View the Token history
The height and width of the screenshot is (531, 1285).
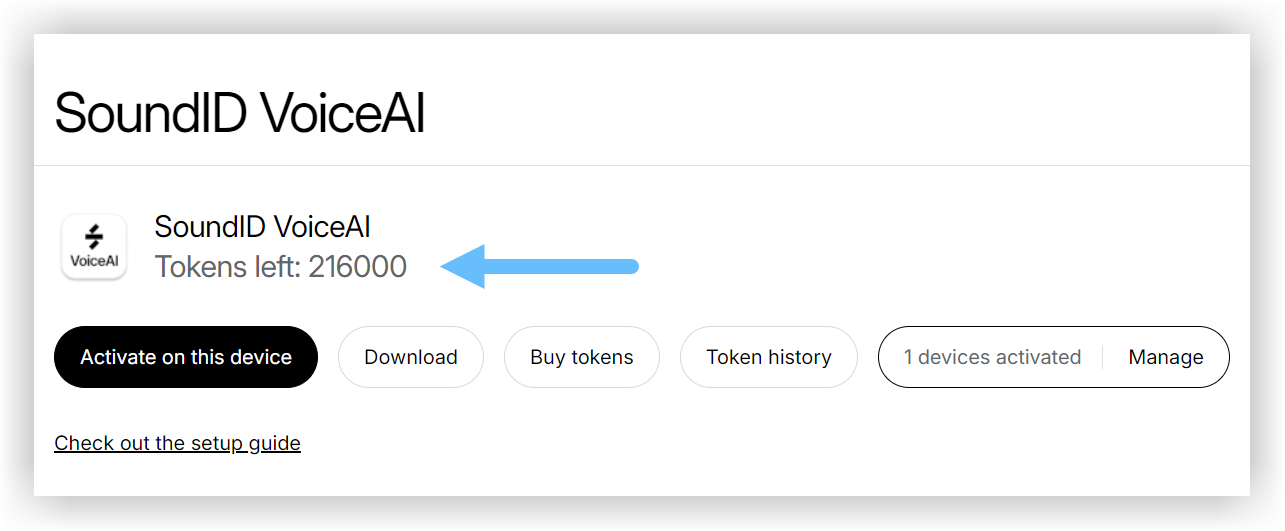769,357
